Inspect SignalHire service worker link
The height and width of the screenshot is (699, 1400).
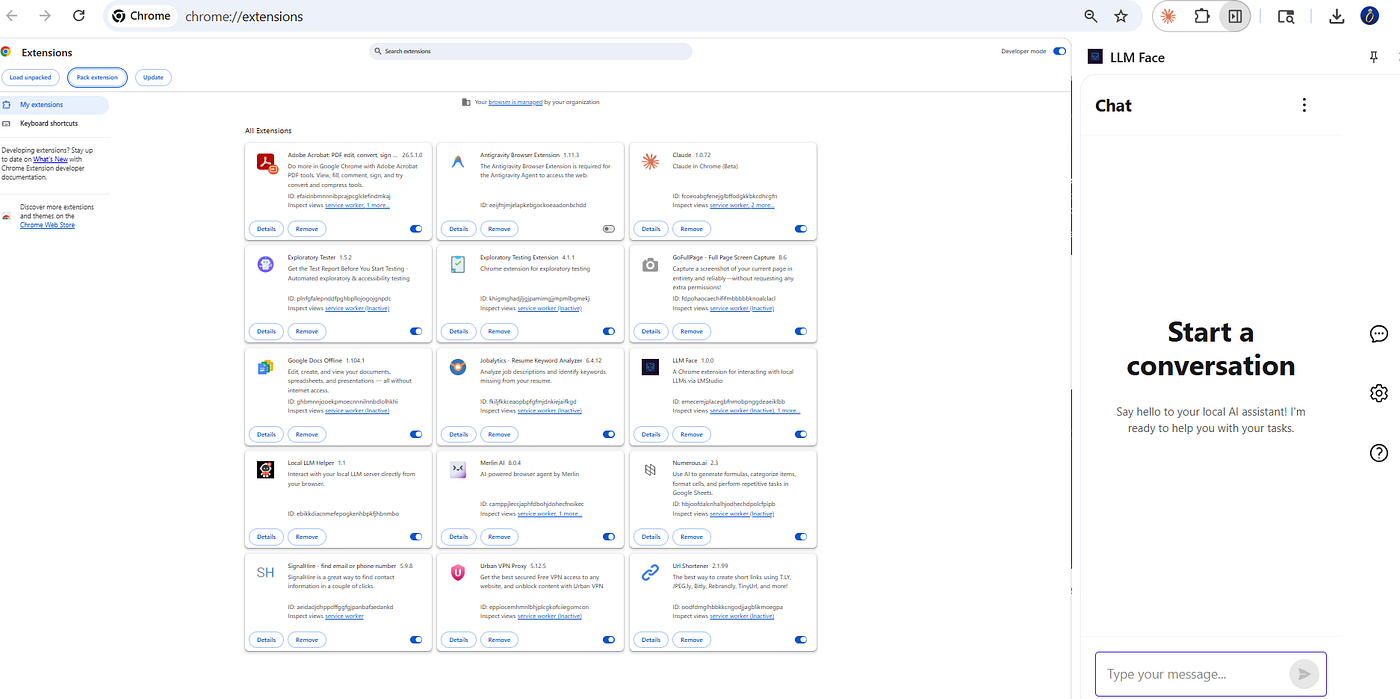344,616
